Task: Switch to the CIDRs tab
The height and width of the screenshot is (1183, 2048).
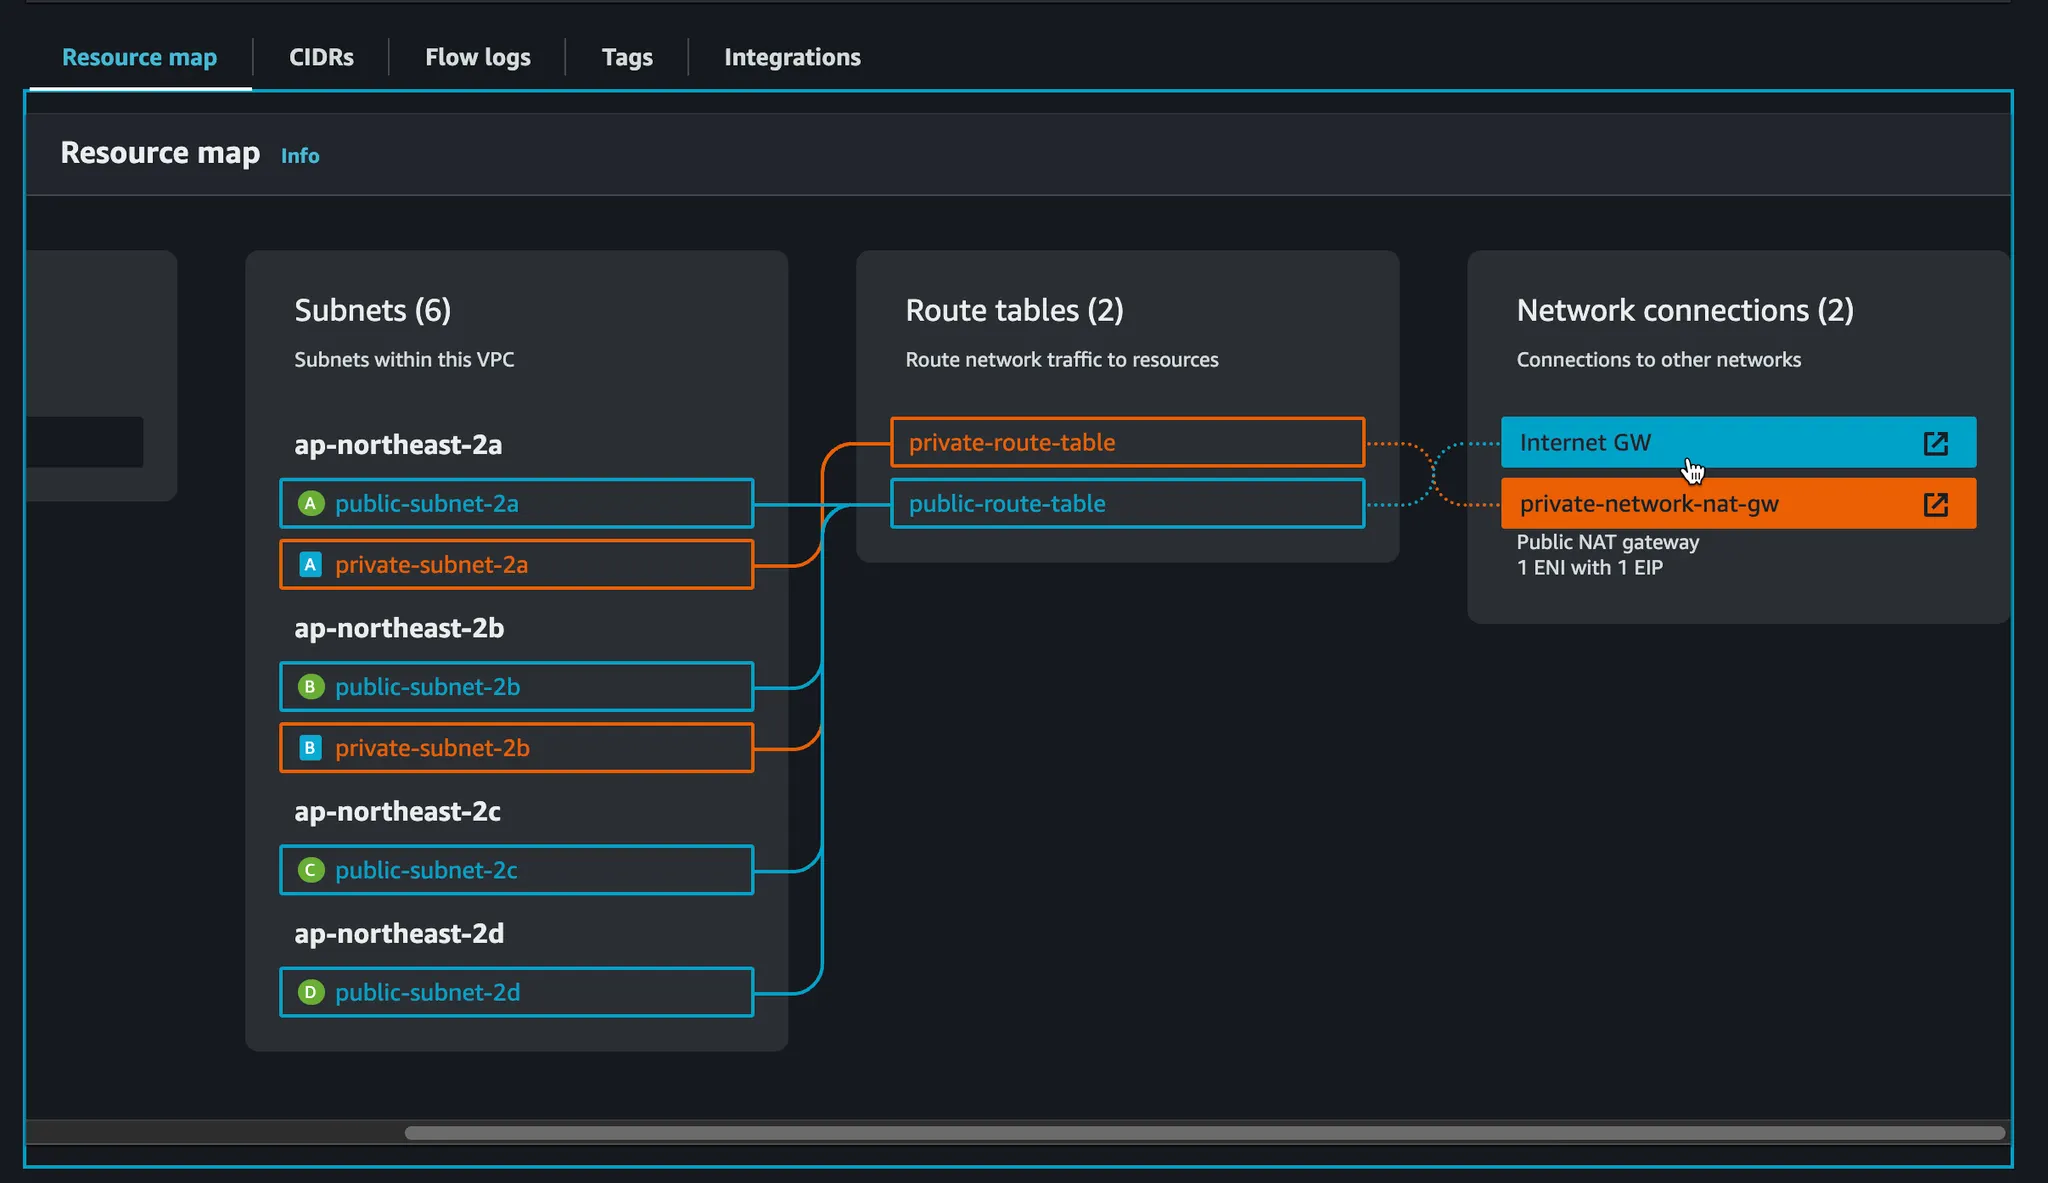Action: pyautogui.click(x=321, y=57)
